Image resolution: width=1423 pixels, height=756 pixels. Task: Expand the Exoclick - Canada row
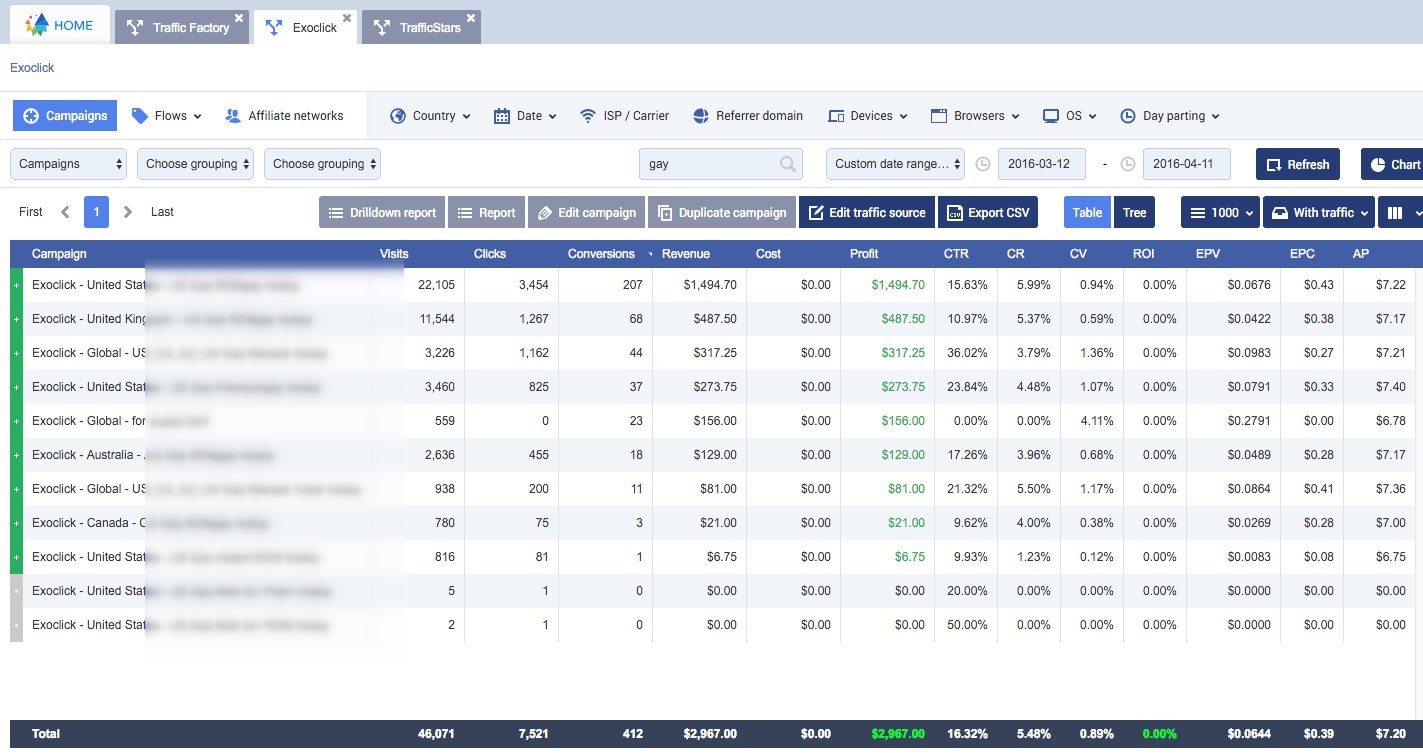16,523
